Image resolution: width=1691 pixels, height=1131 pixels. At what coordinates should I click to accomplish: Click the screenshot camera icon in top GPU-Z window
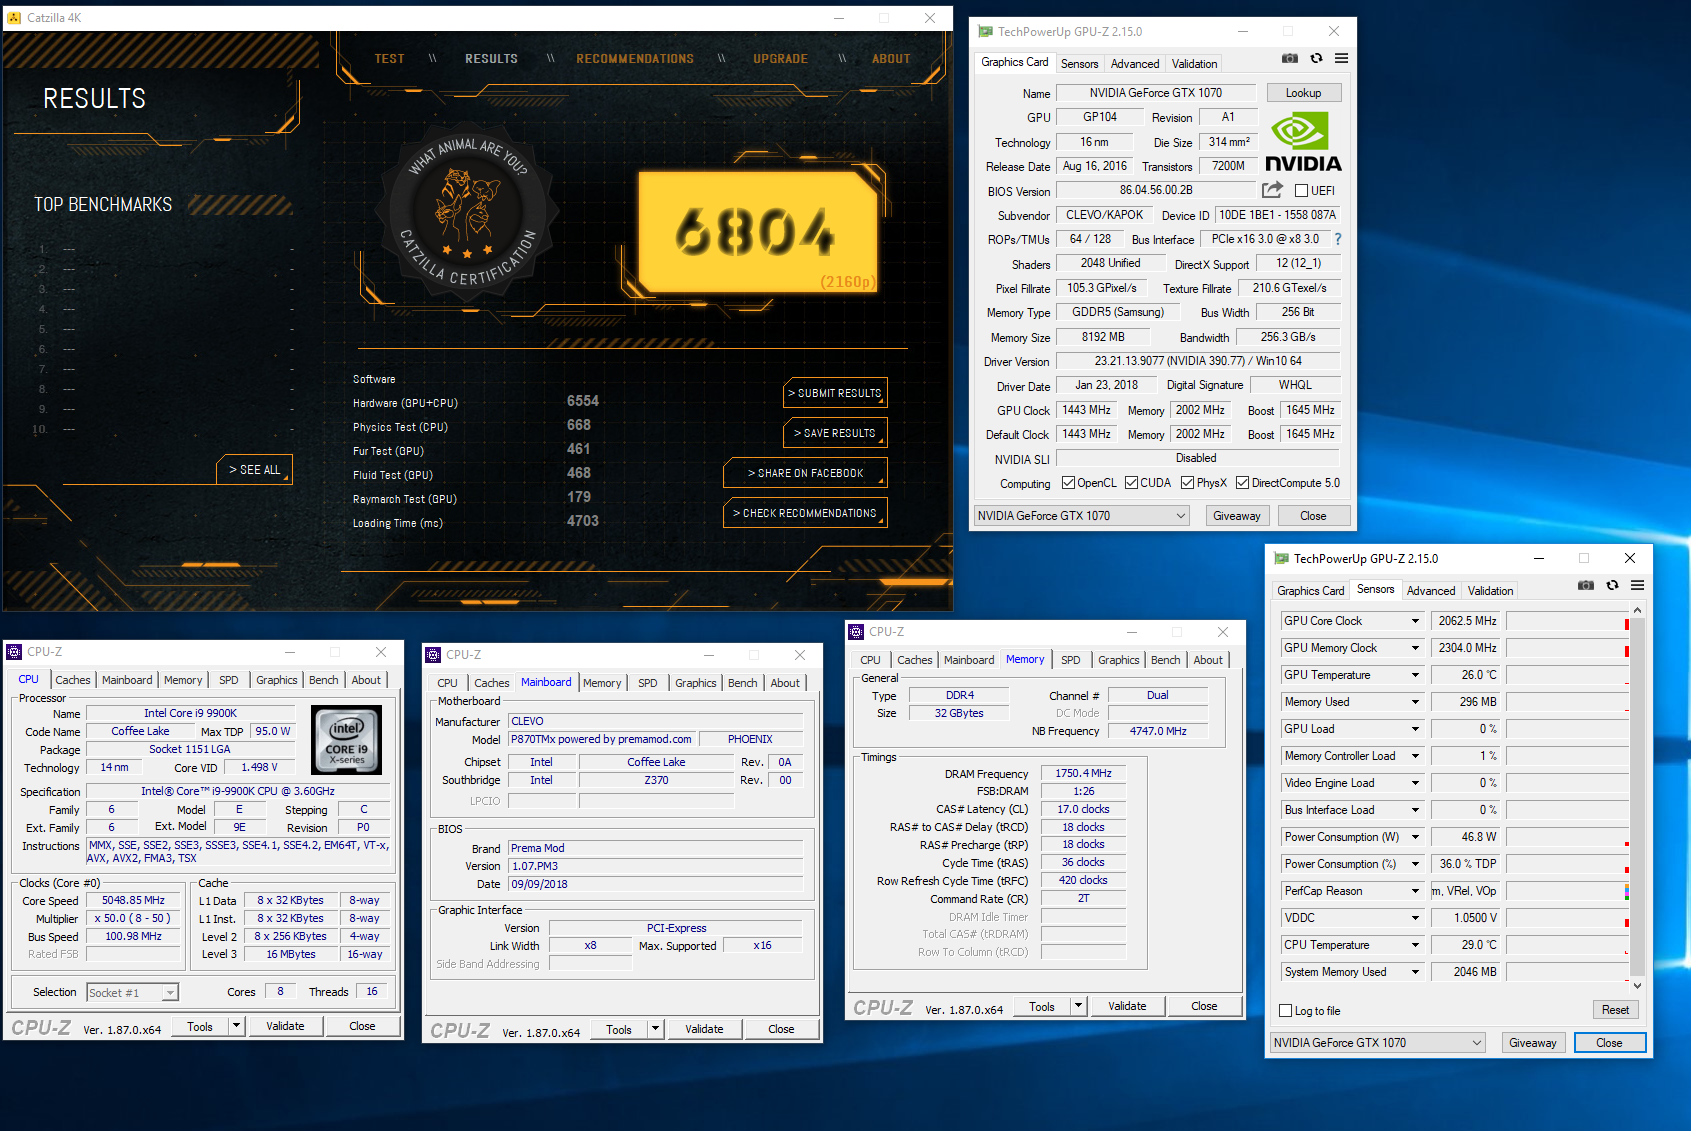point(1290,59)
